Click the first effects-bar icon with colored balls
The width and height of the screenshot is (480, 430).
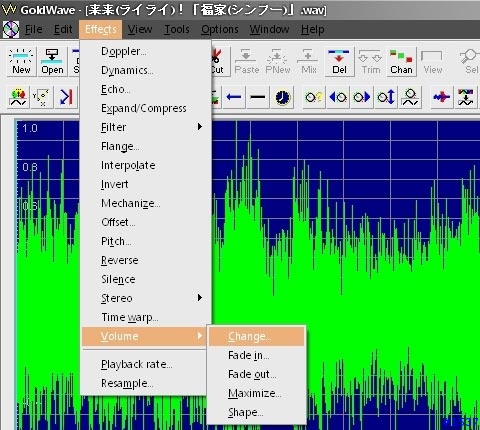[x=18, y=97]
